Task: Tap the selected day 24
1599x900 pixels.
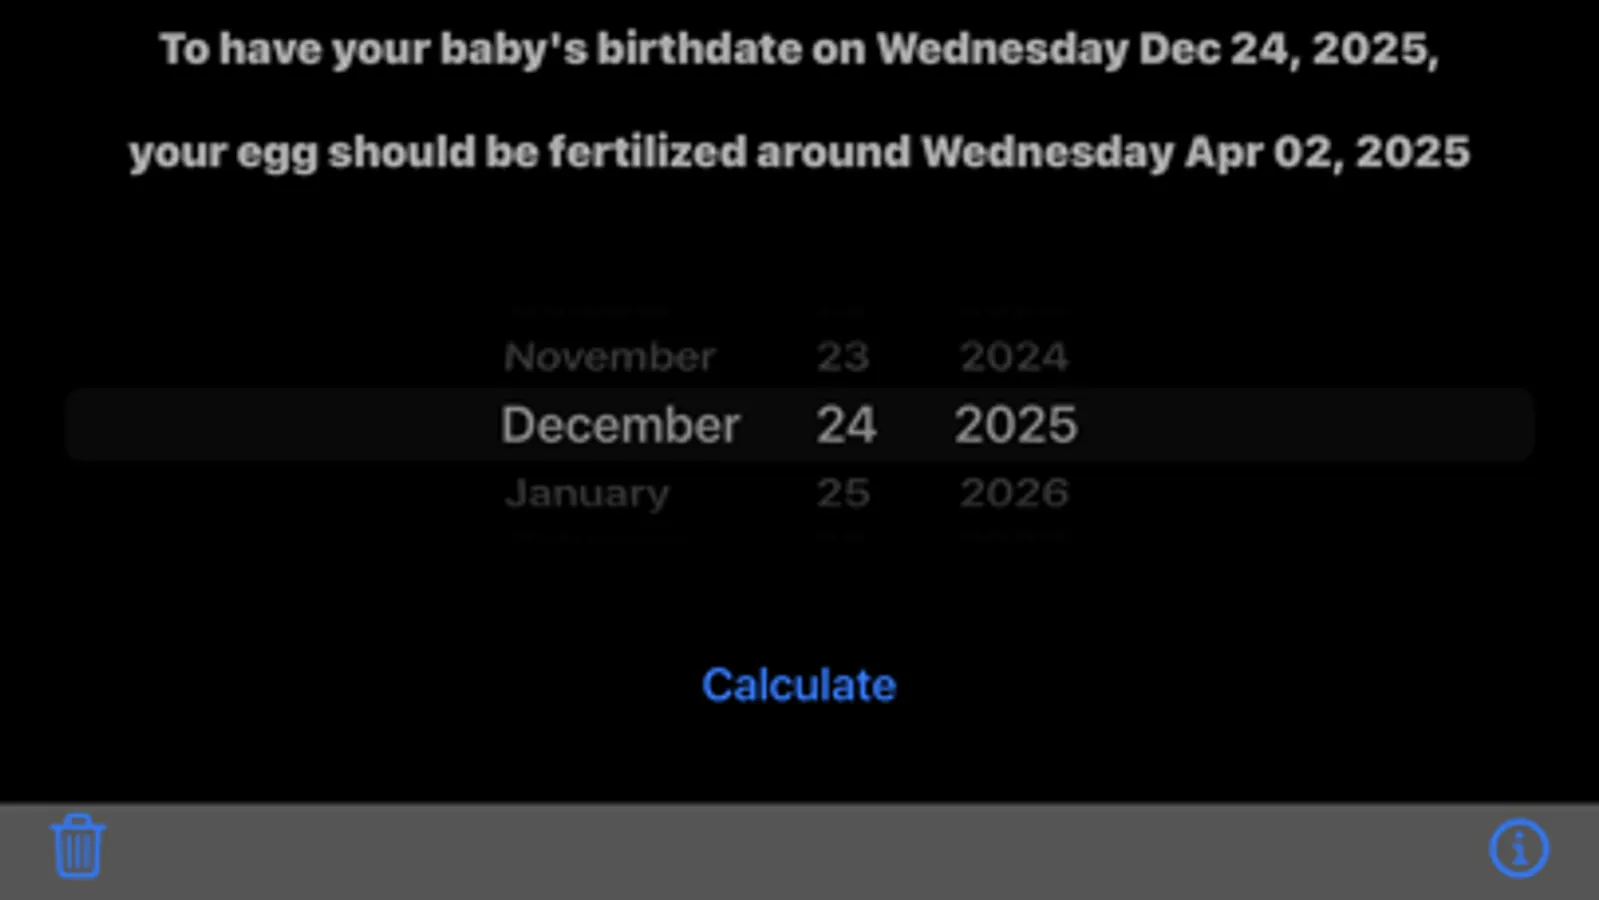Action: pyautogui.click(x=846, y=425)
